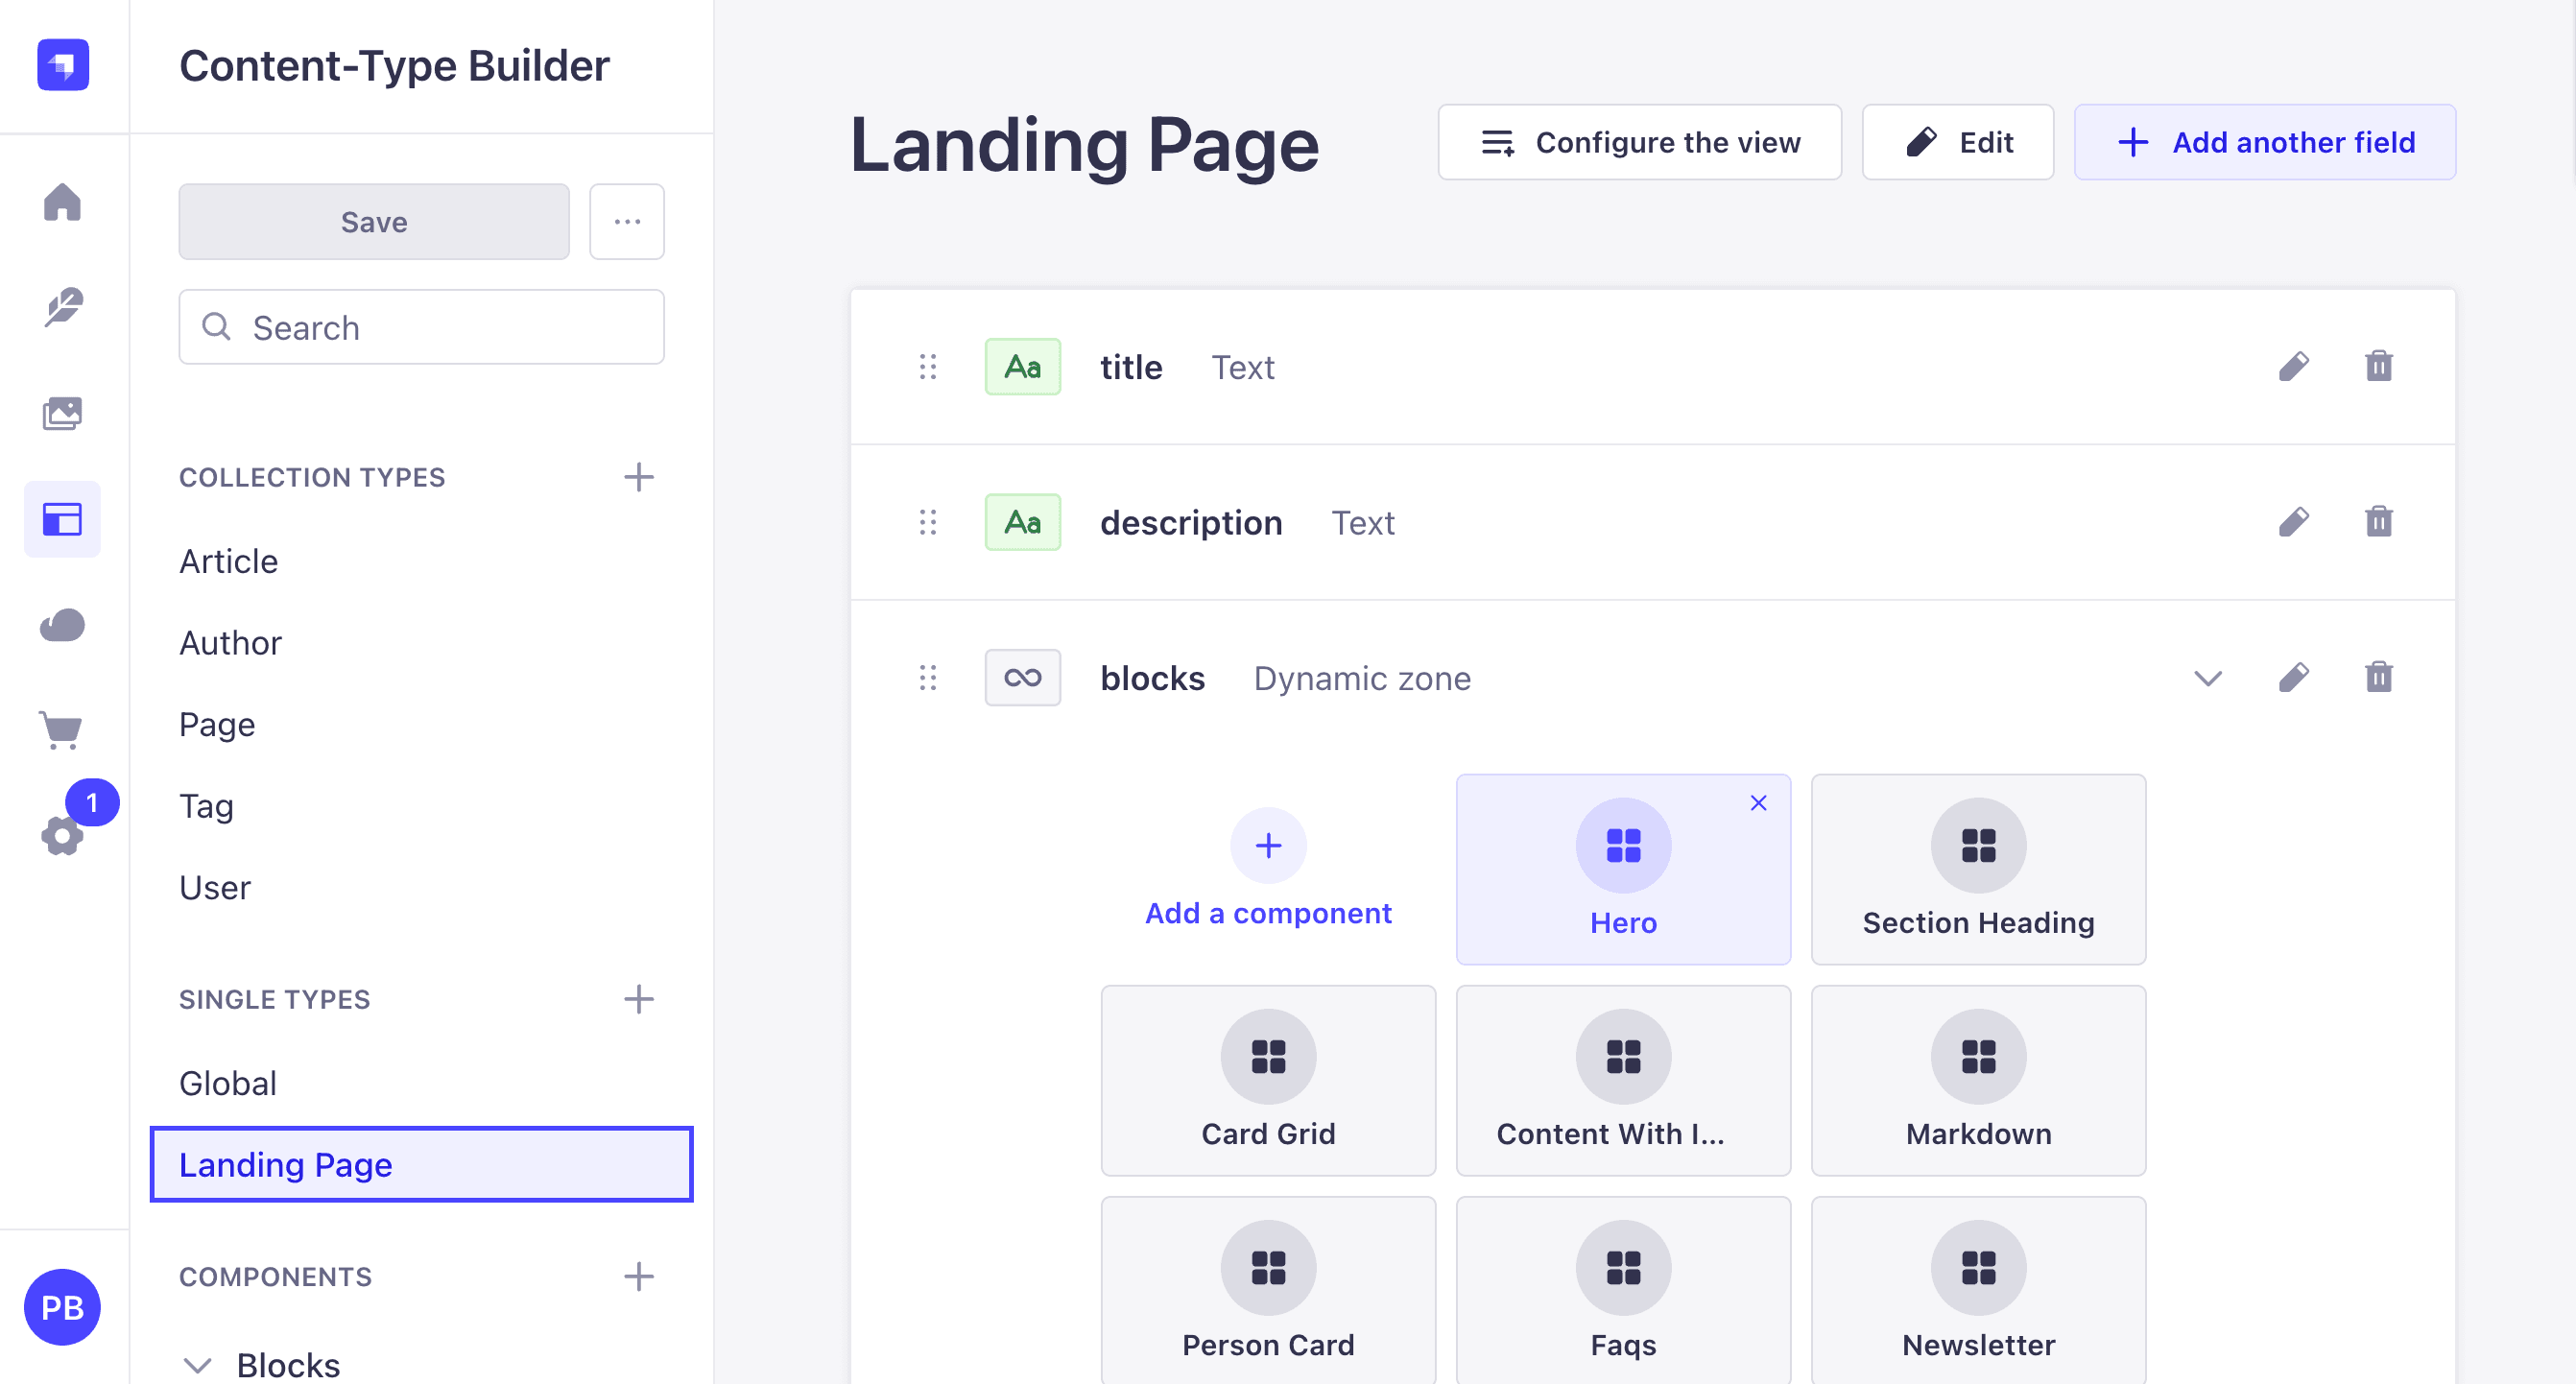This screenshot has height=1384, width=2576.
Task: Click the Aa icon of title
Action: (1022, 367)
